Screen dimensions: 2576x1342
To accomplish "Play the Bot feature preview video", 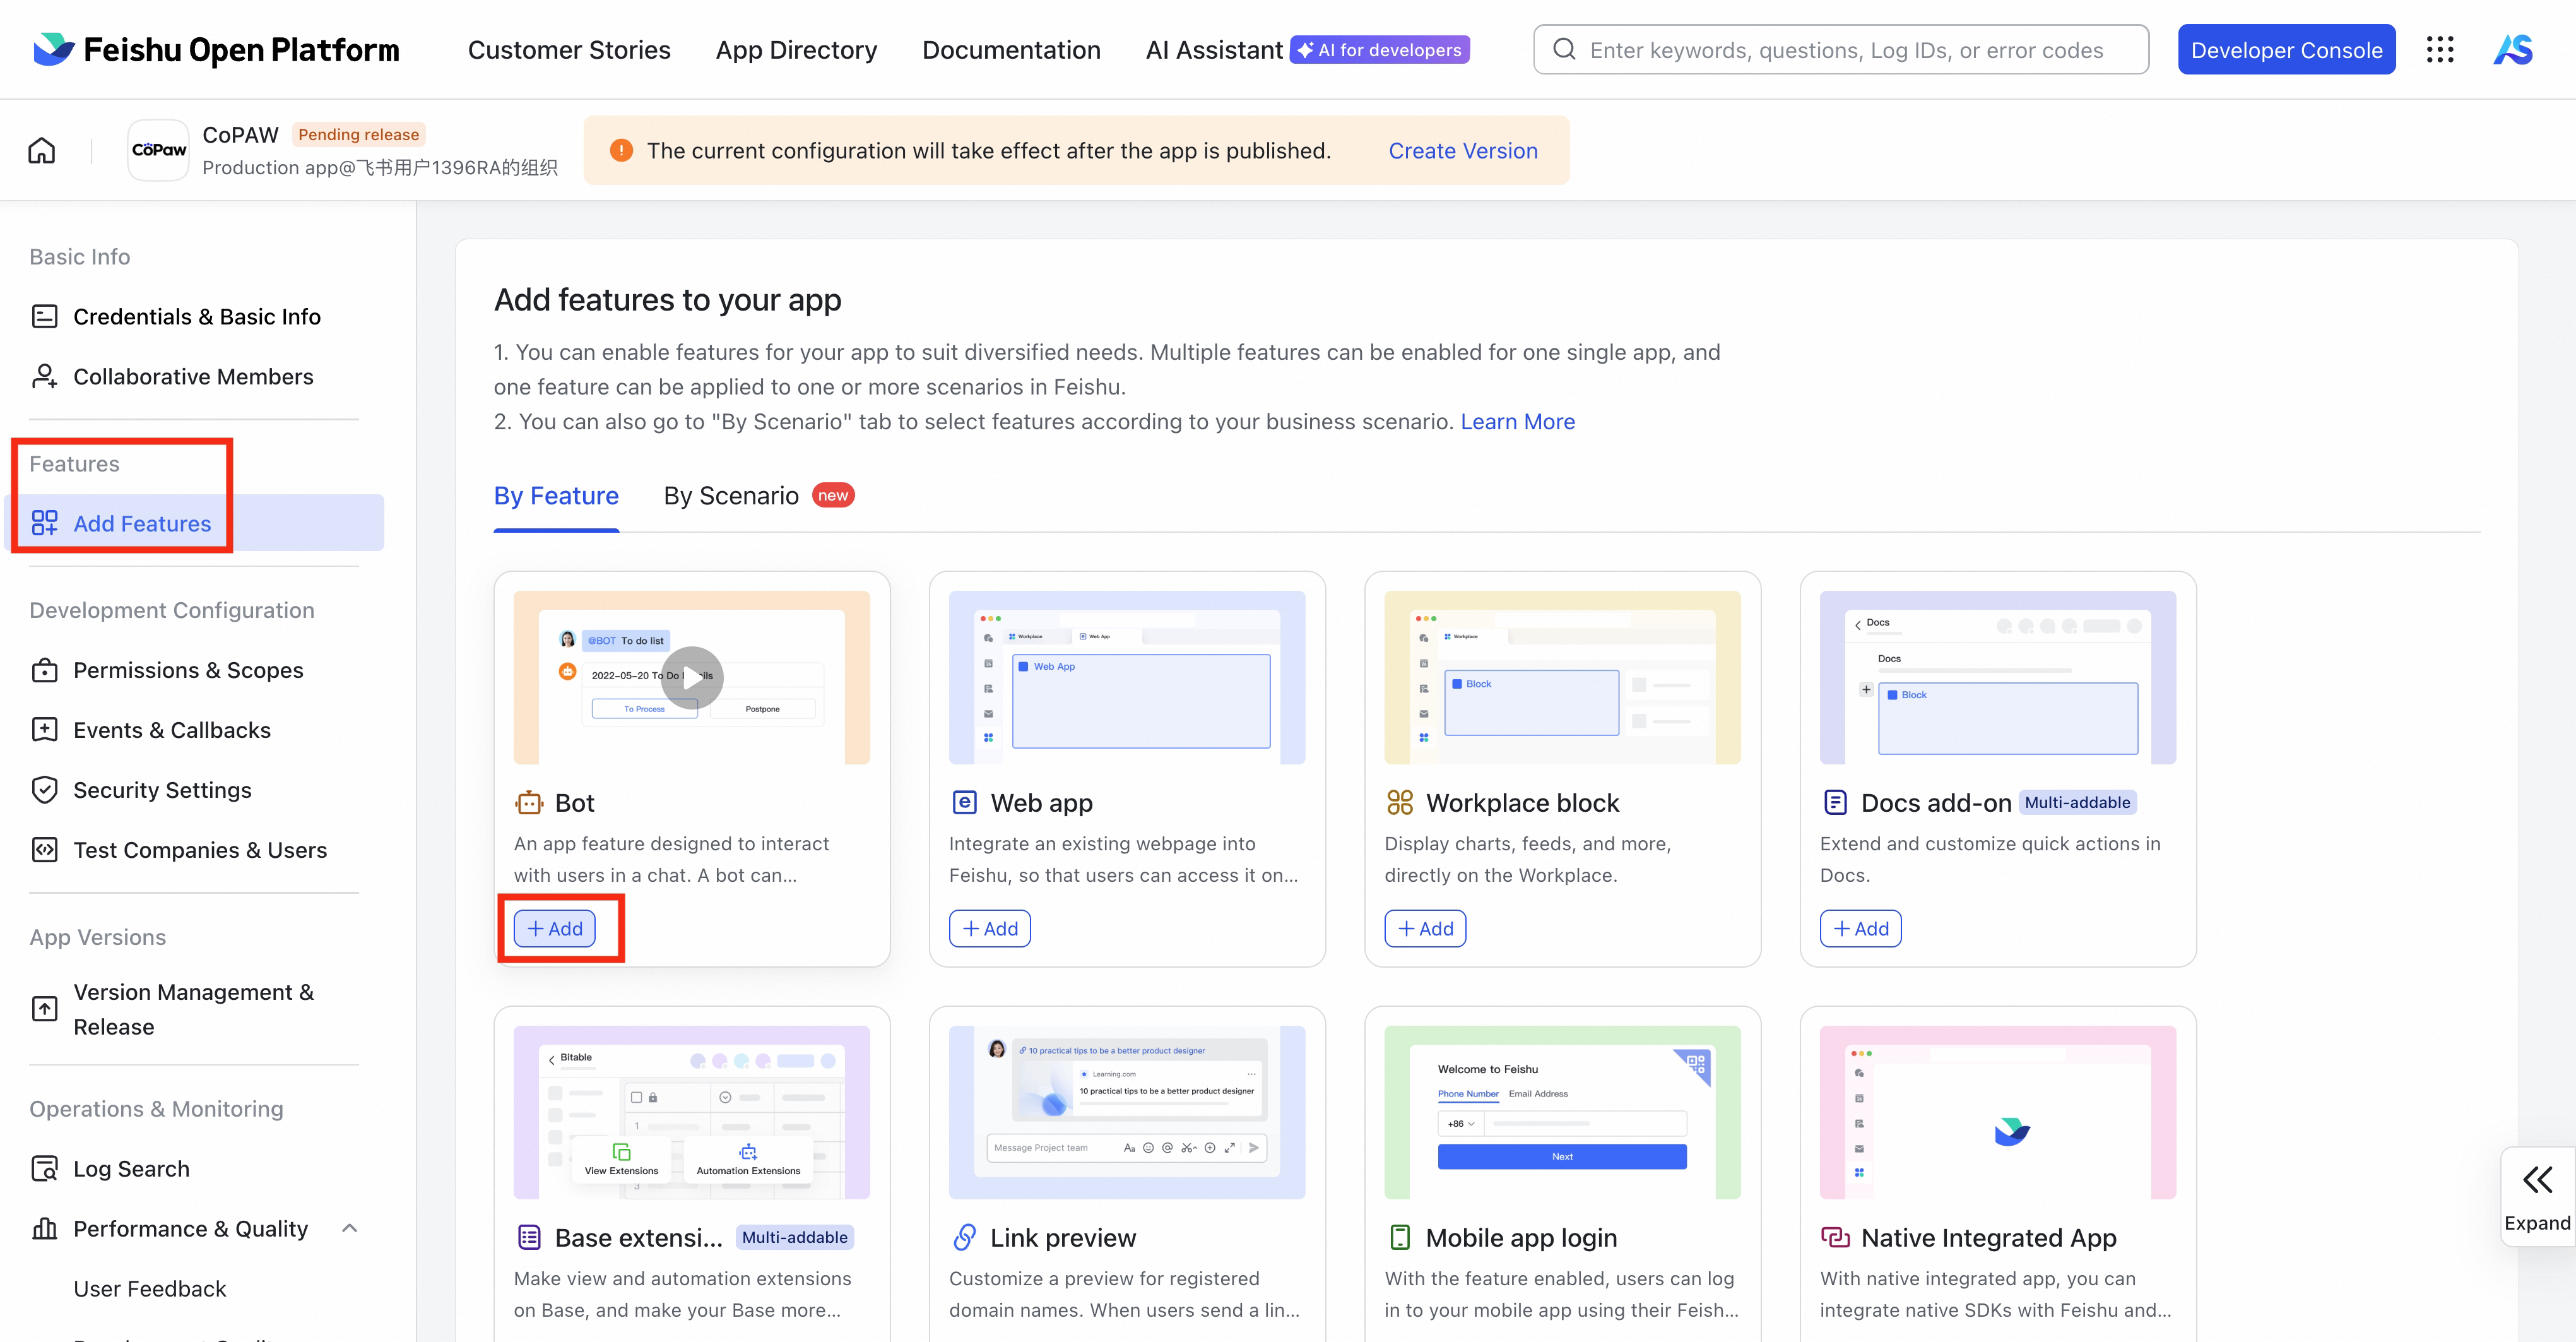I will 691,677.
